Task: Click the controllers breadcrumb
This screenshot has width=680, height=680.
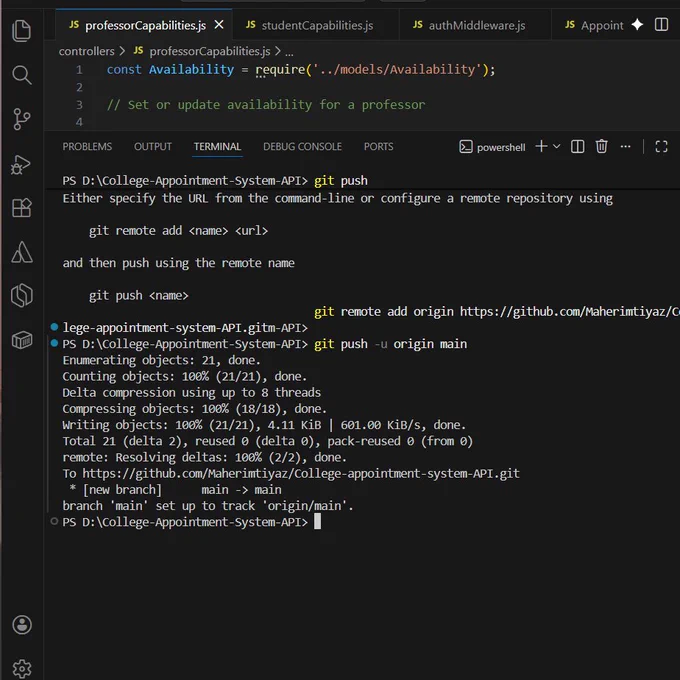Action: coord(86,51)
